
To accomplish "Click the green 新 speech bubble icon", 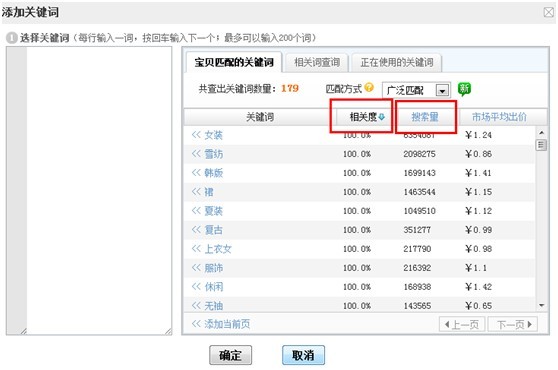I will click(x=464, y=89).
